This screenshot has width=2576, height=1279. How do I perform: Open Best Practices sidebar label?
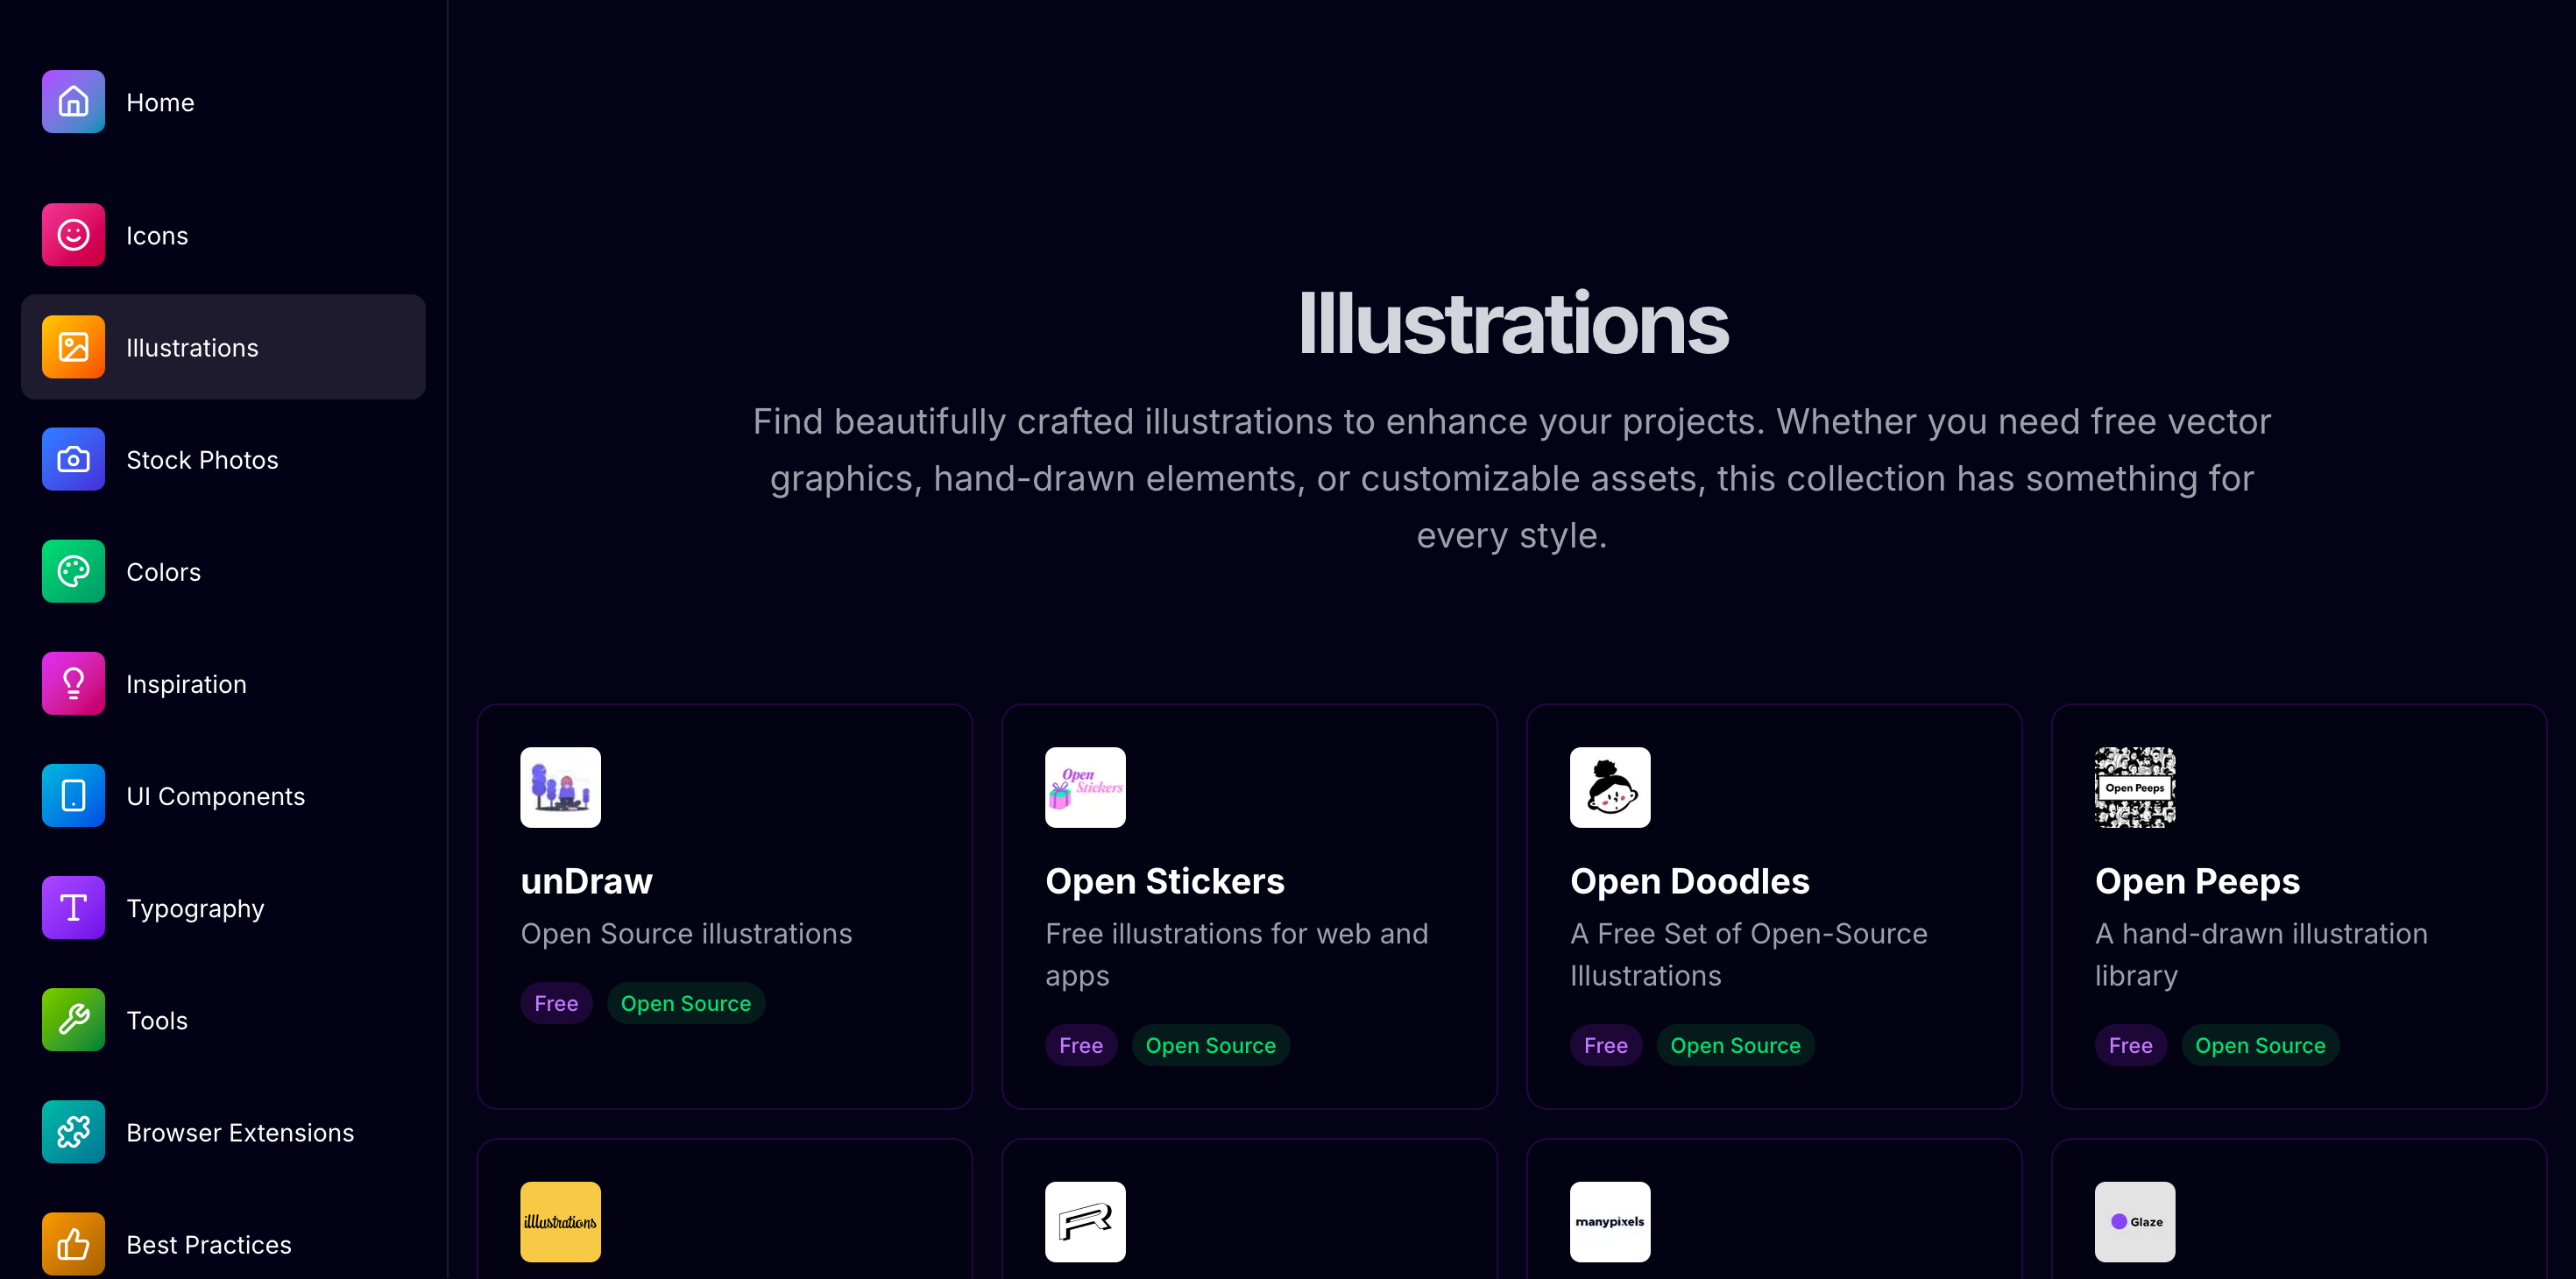(209, 1243)
